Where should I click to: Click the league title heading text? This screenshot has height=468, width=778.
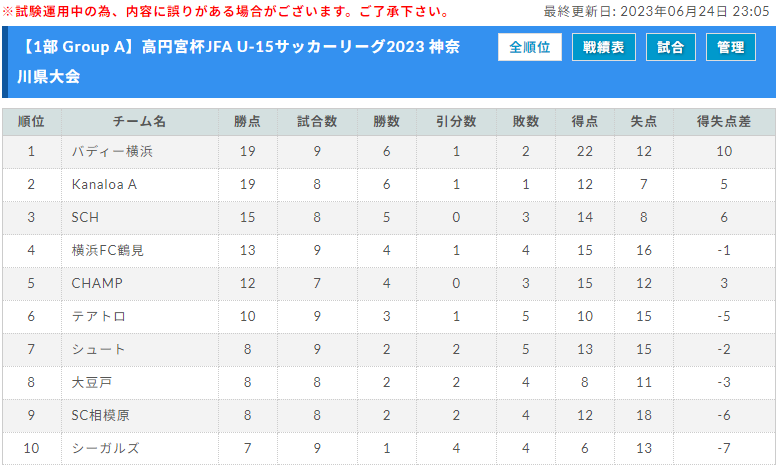coord(239,62)
